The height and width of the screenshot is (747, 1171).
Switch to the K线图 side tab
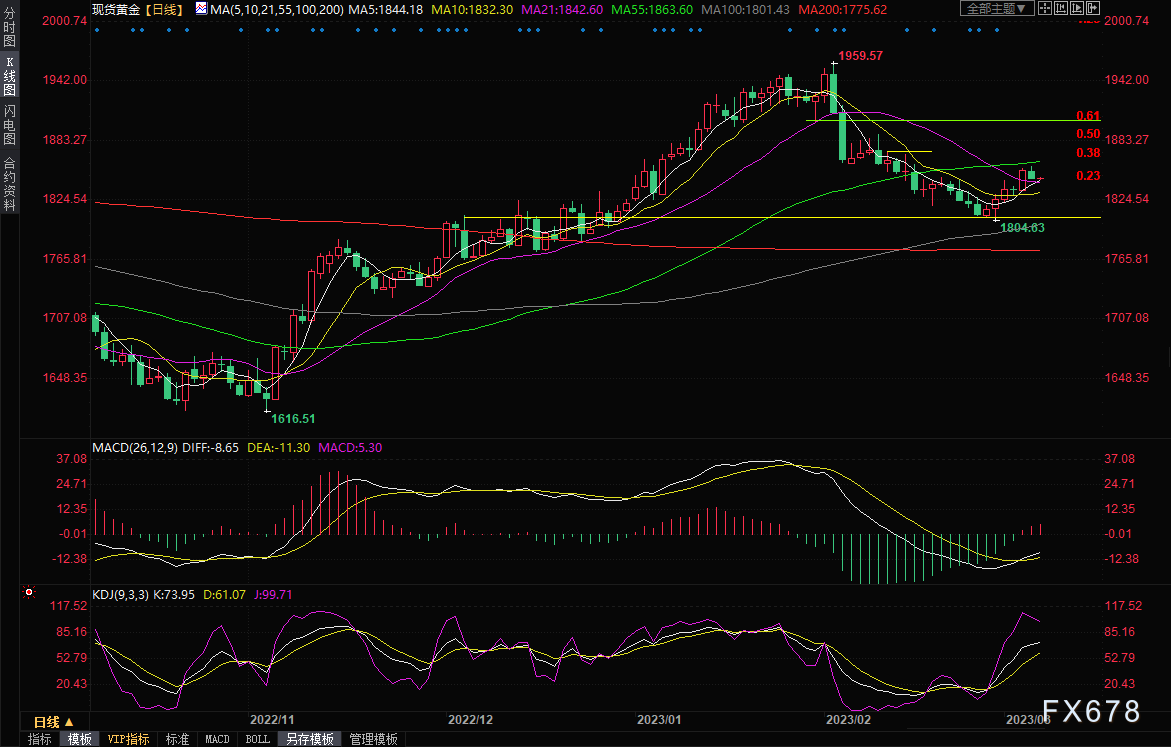9,75
